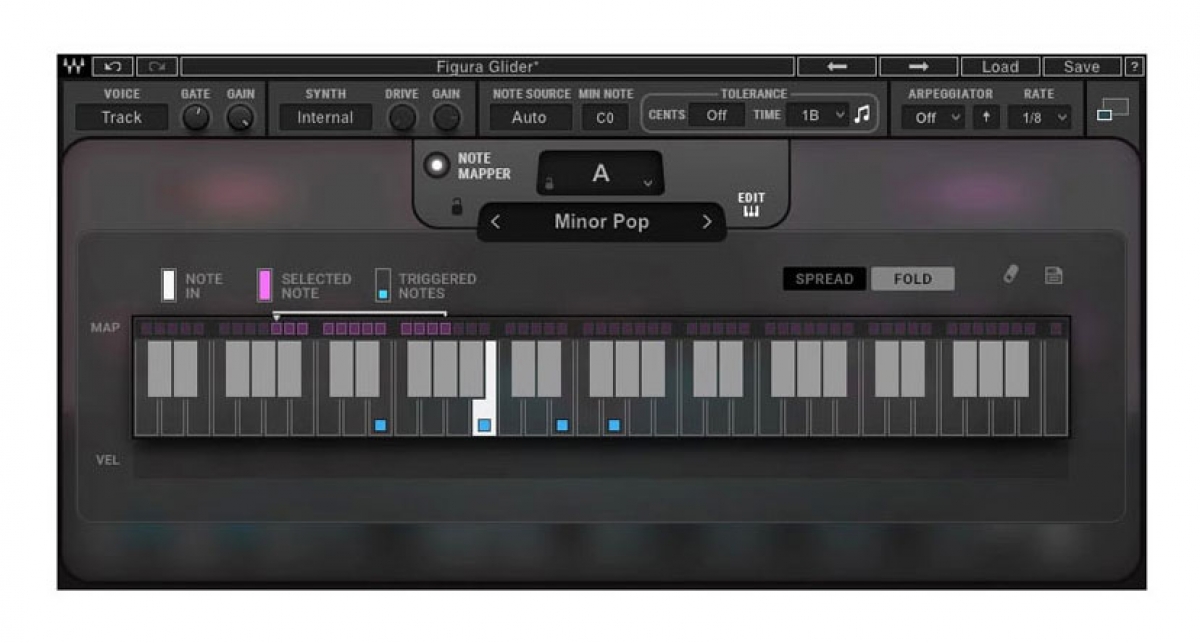1200x643 pixels.
Task: Select next scale after Minor Pop
Action: pyautogui.click(x=707, y=222)
